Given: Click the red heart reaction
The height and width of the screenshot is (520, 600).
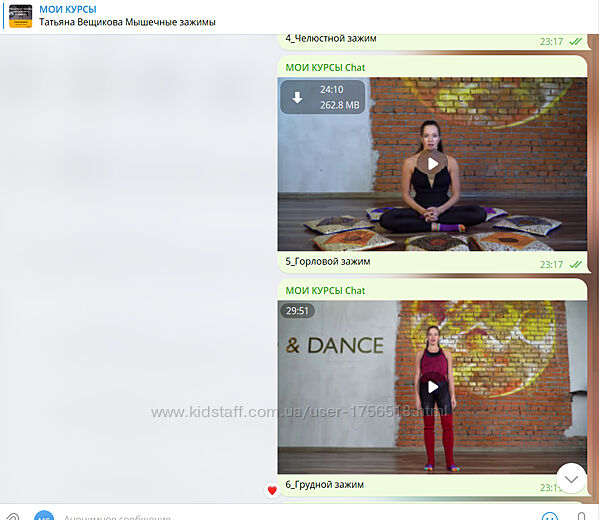Looking at the screenshot, I should [271, 490].
